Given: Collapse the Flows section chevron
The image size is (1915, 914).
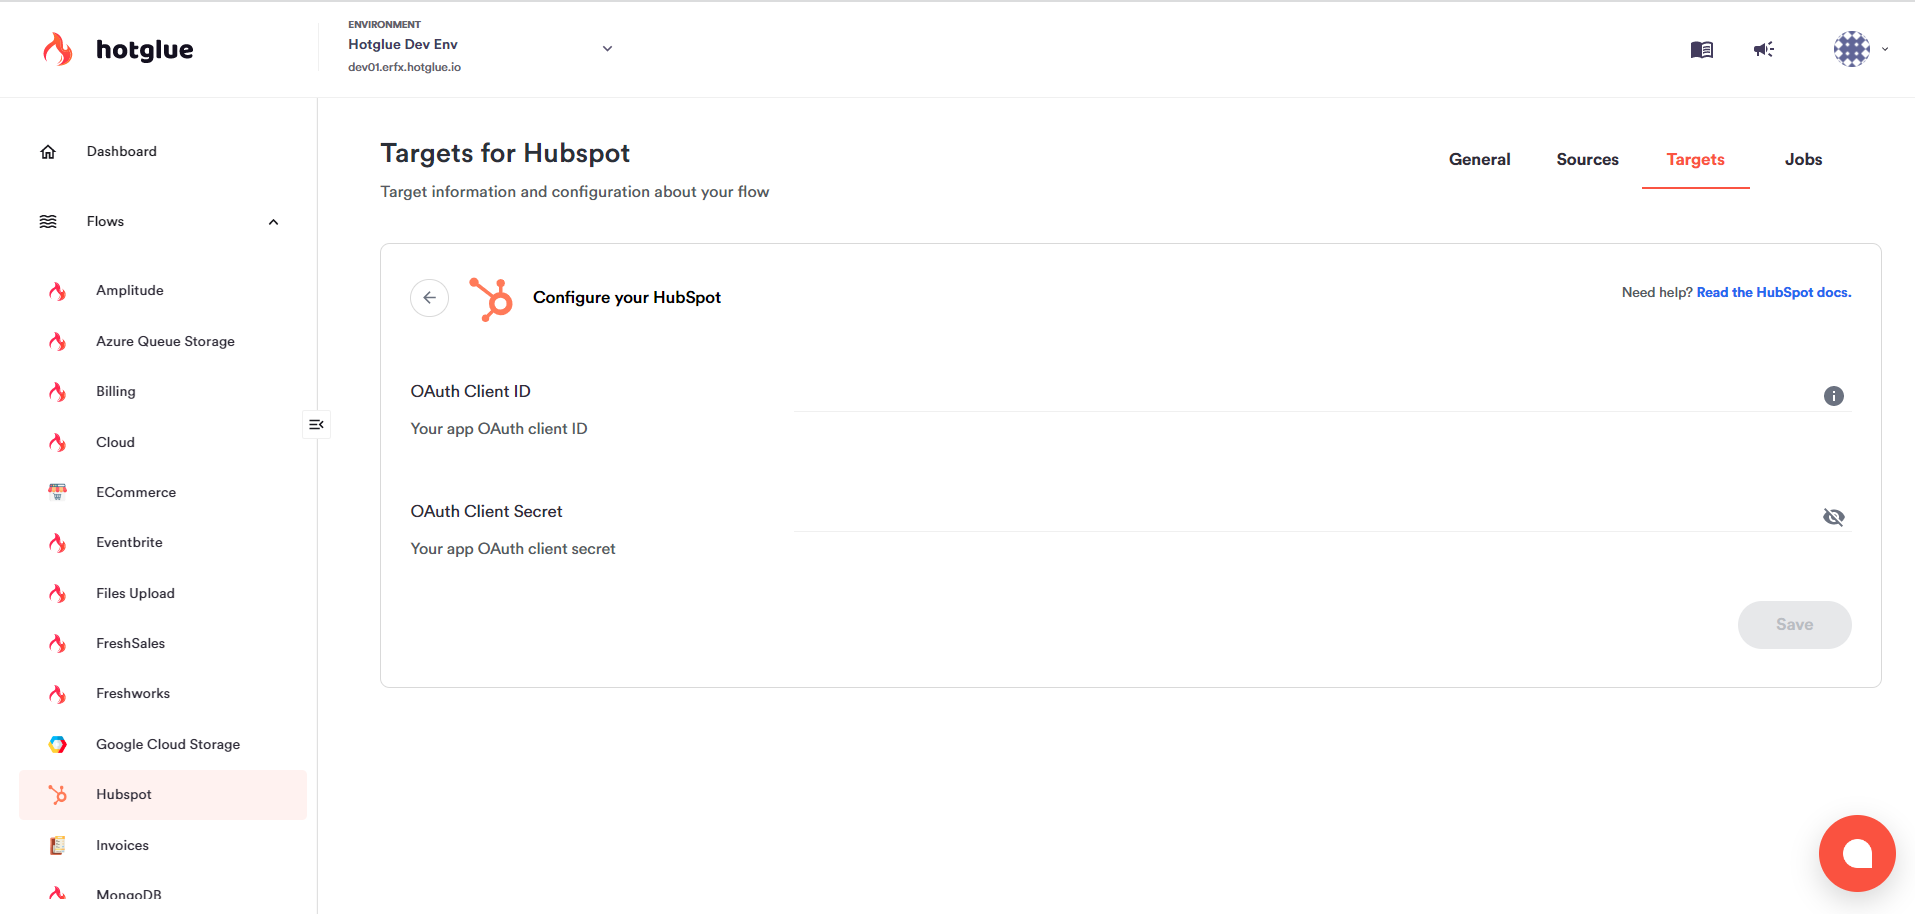Looking at the screenshot, I should click(x=273, y=222).
